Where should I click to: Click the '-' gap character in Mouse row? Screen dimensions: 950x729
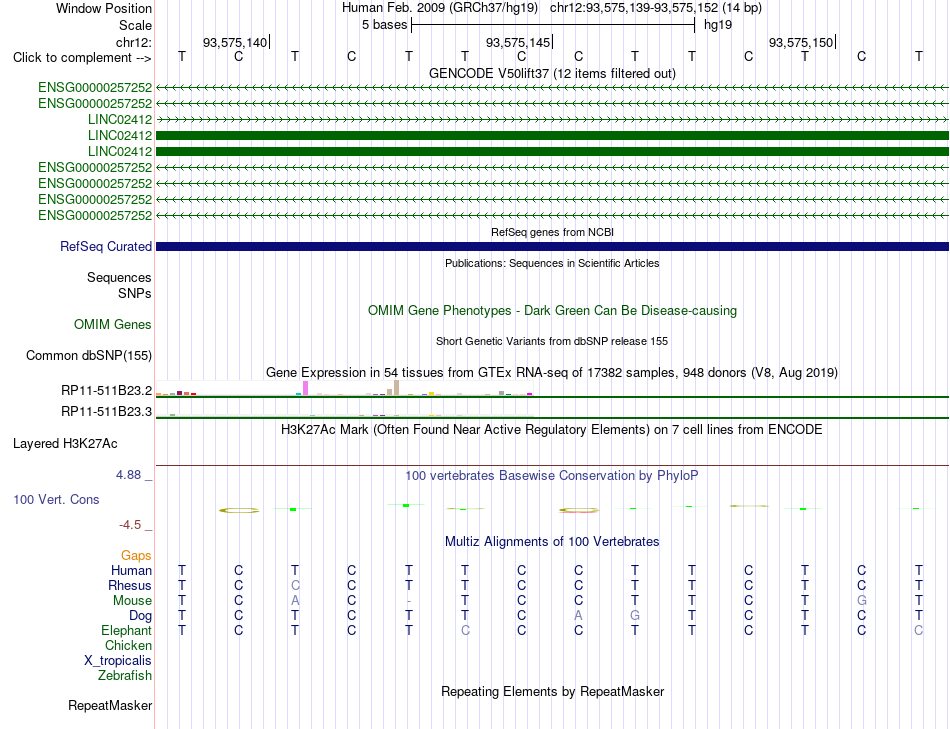click(409, 601)
